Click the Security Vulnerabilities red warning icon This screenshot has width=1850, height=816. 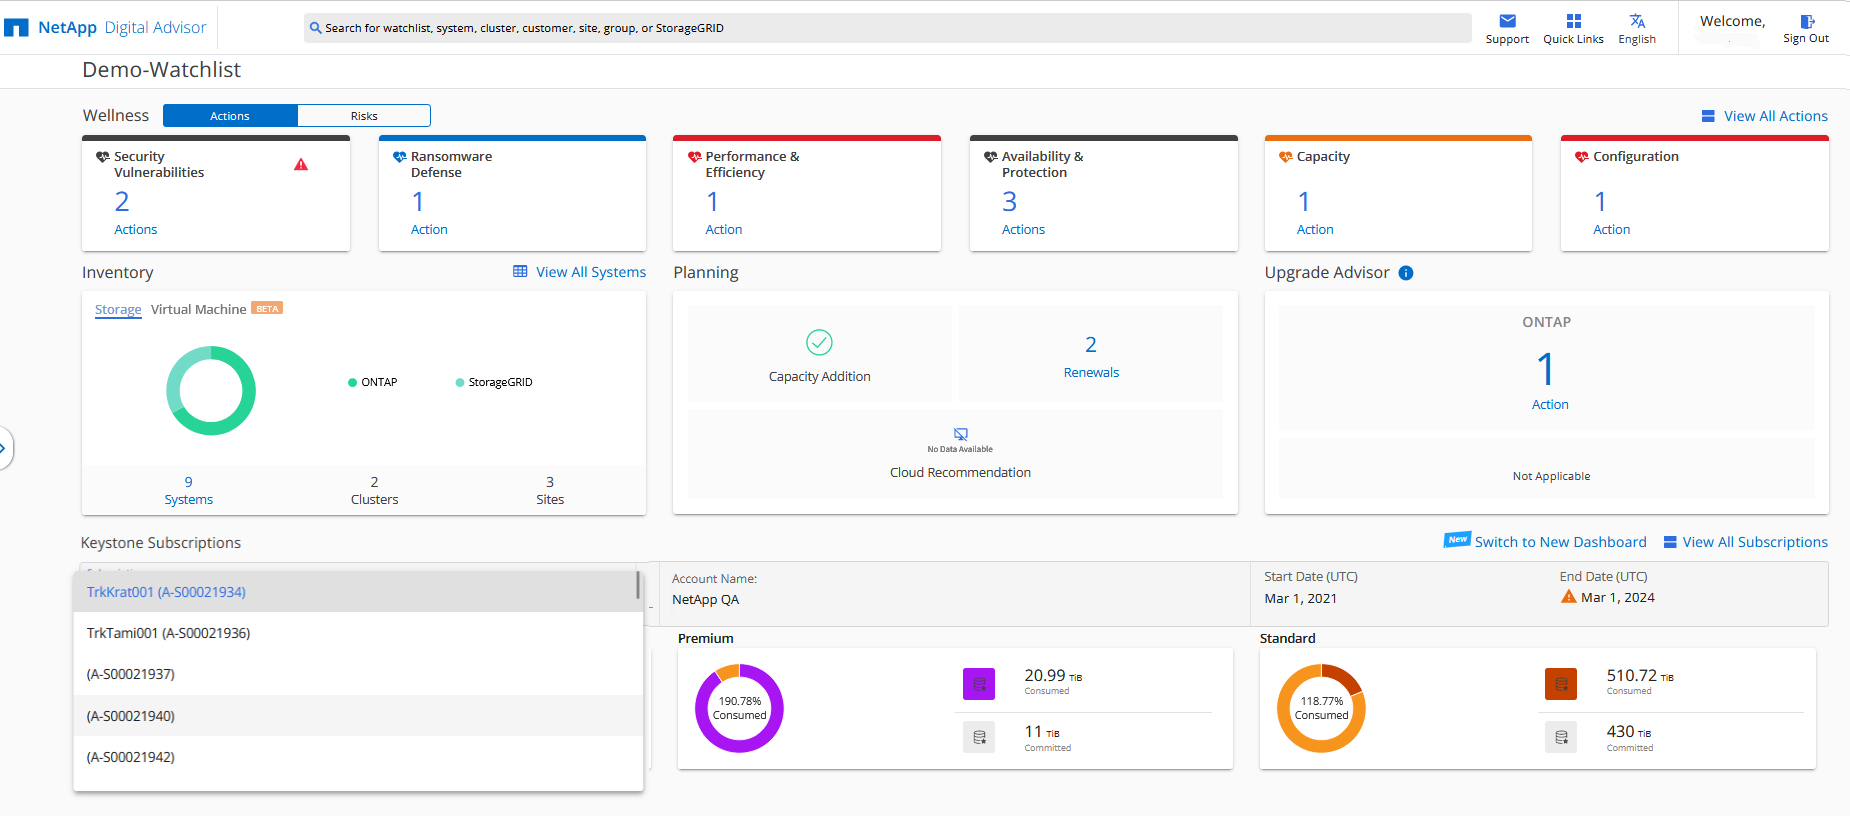click(301, 165)
